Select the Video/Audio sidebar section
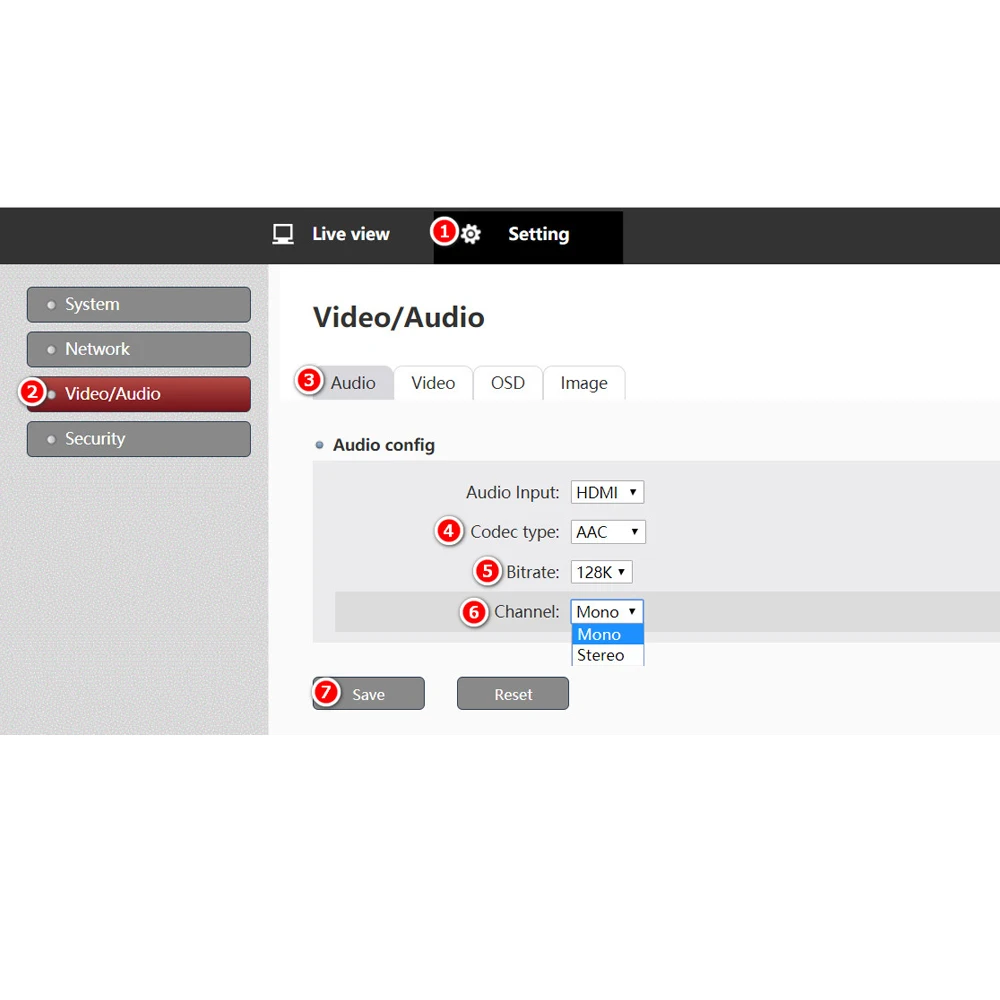 (138, 393)
